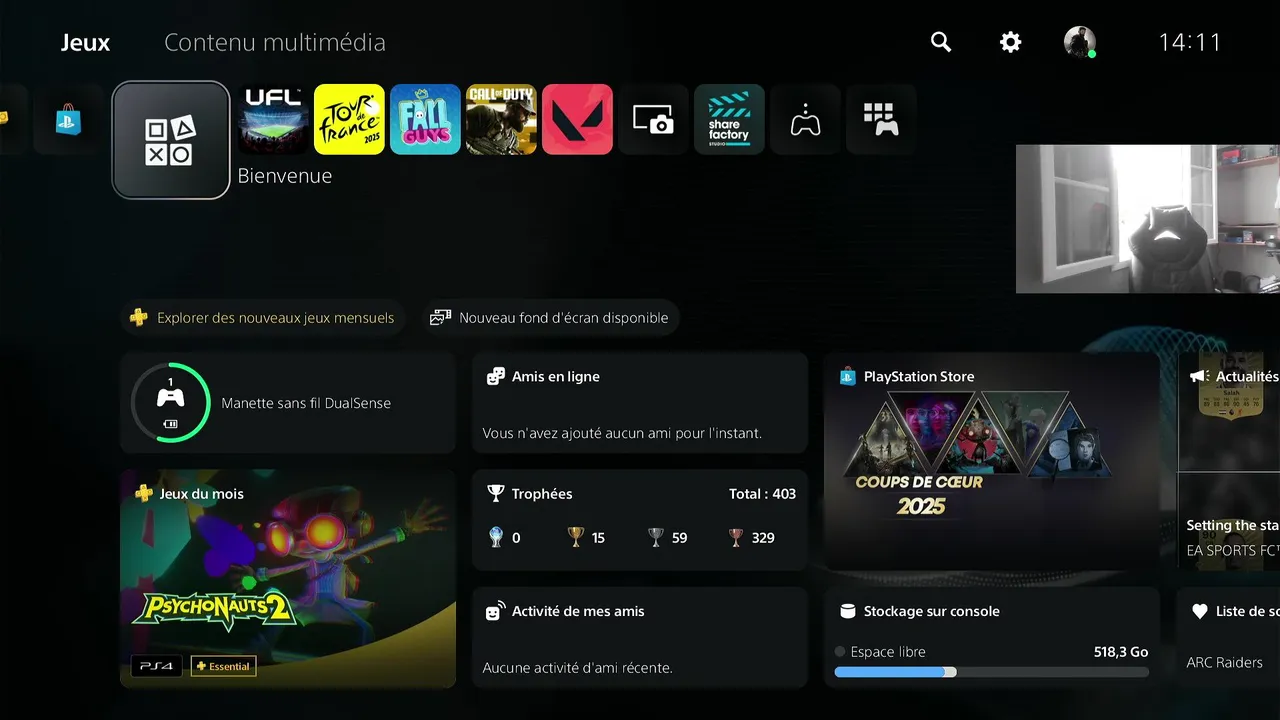
Task: Click the PlayStation Store card title
Action: click(919, 377)
